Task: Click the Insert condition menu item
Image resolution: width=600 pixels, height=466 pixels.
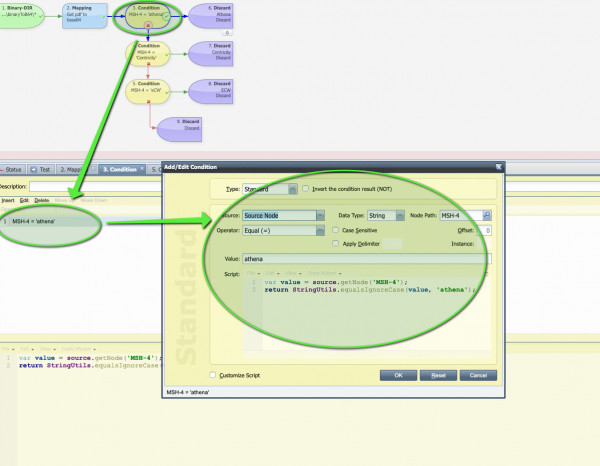Action: click(8, 200)
